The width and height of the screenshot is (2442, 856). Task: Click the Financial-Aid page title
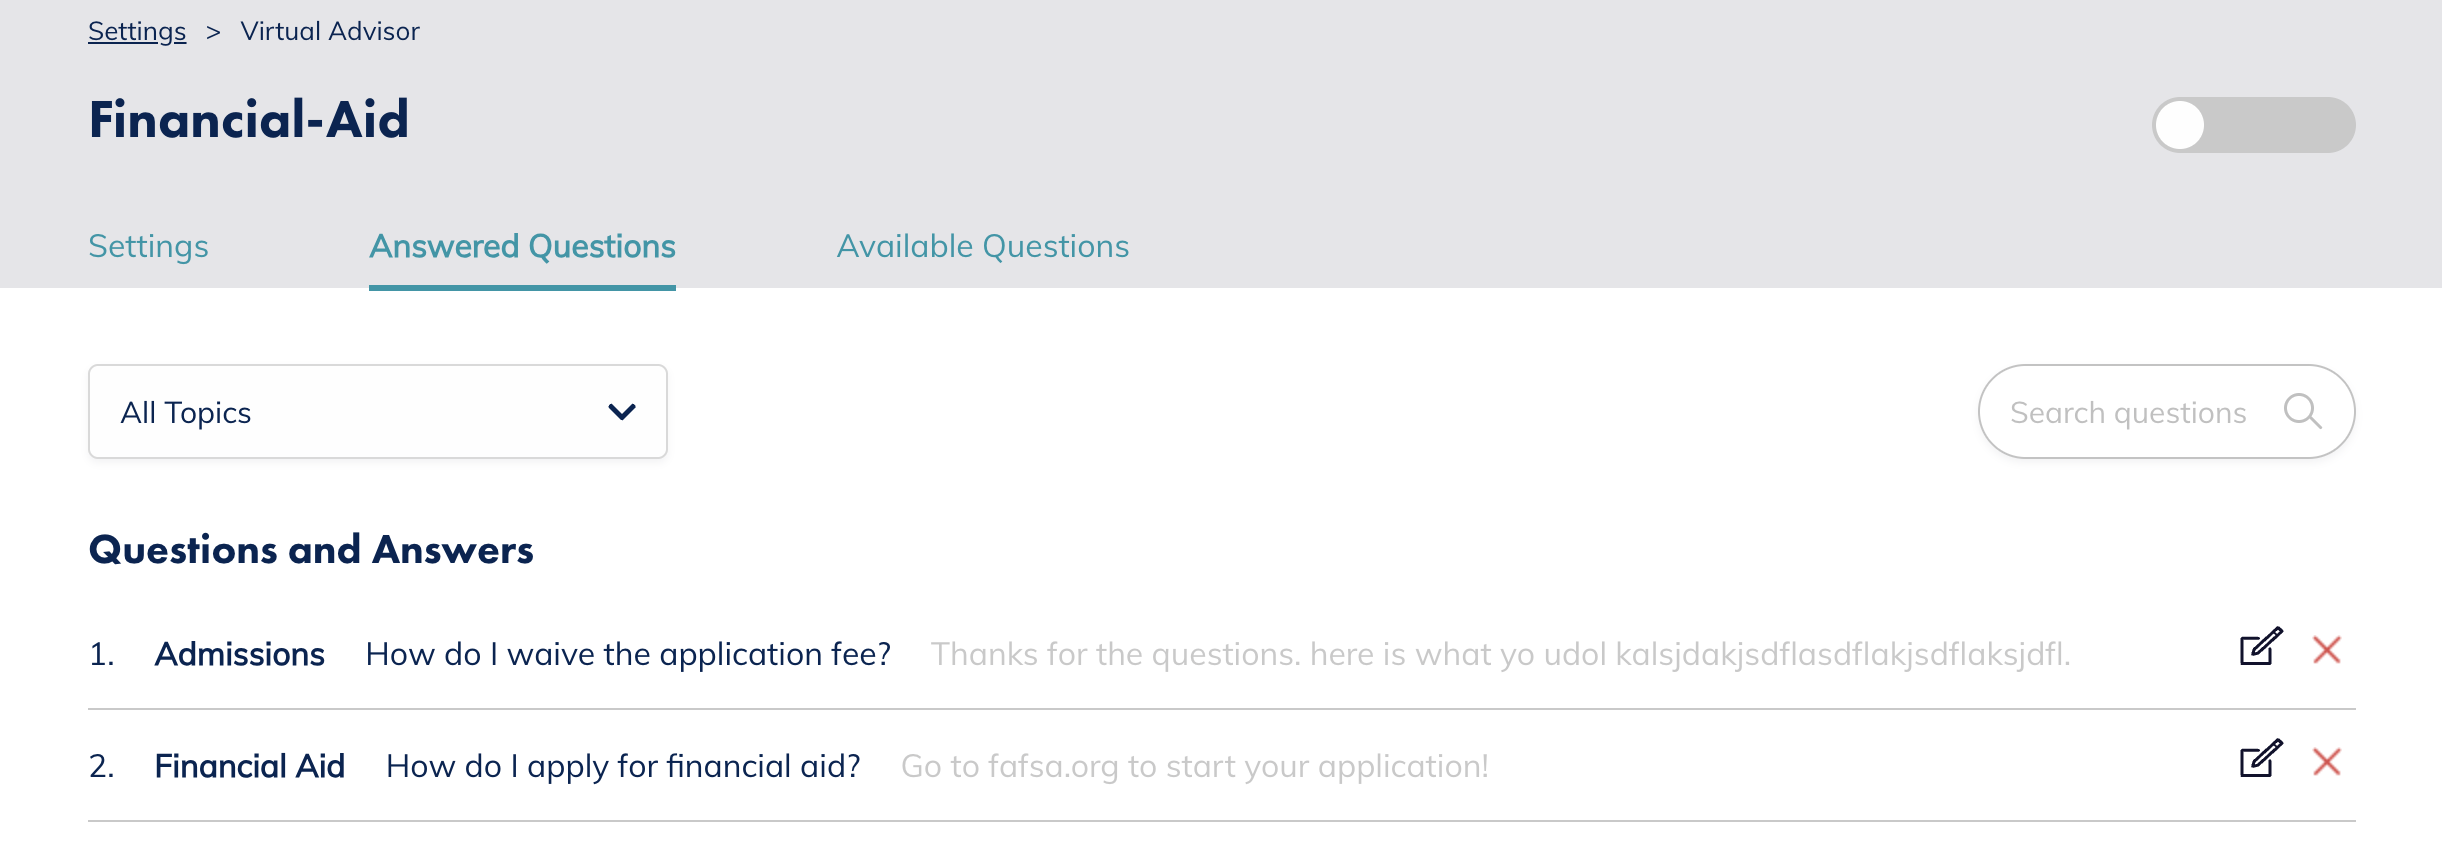click(248, 118)
